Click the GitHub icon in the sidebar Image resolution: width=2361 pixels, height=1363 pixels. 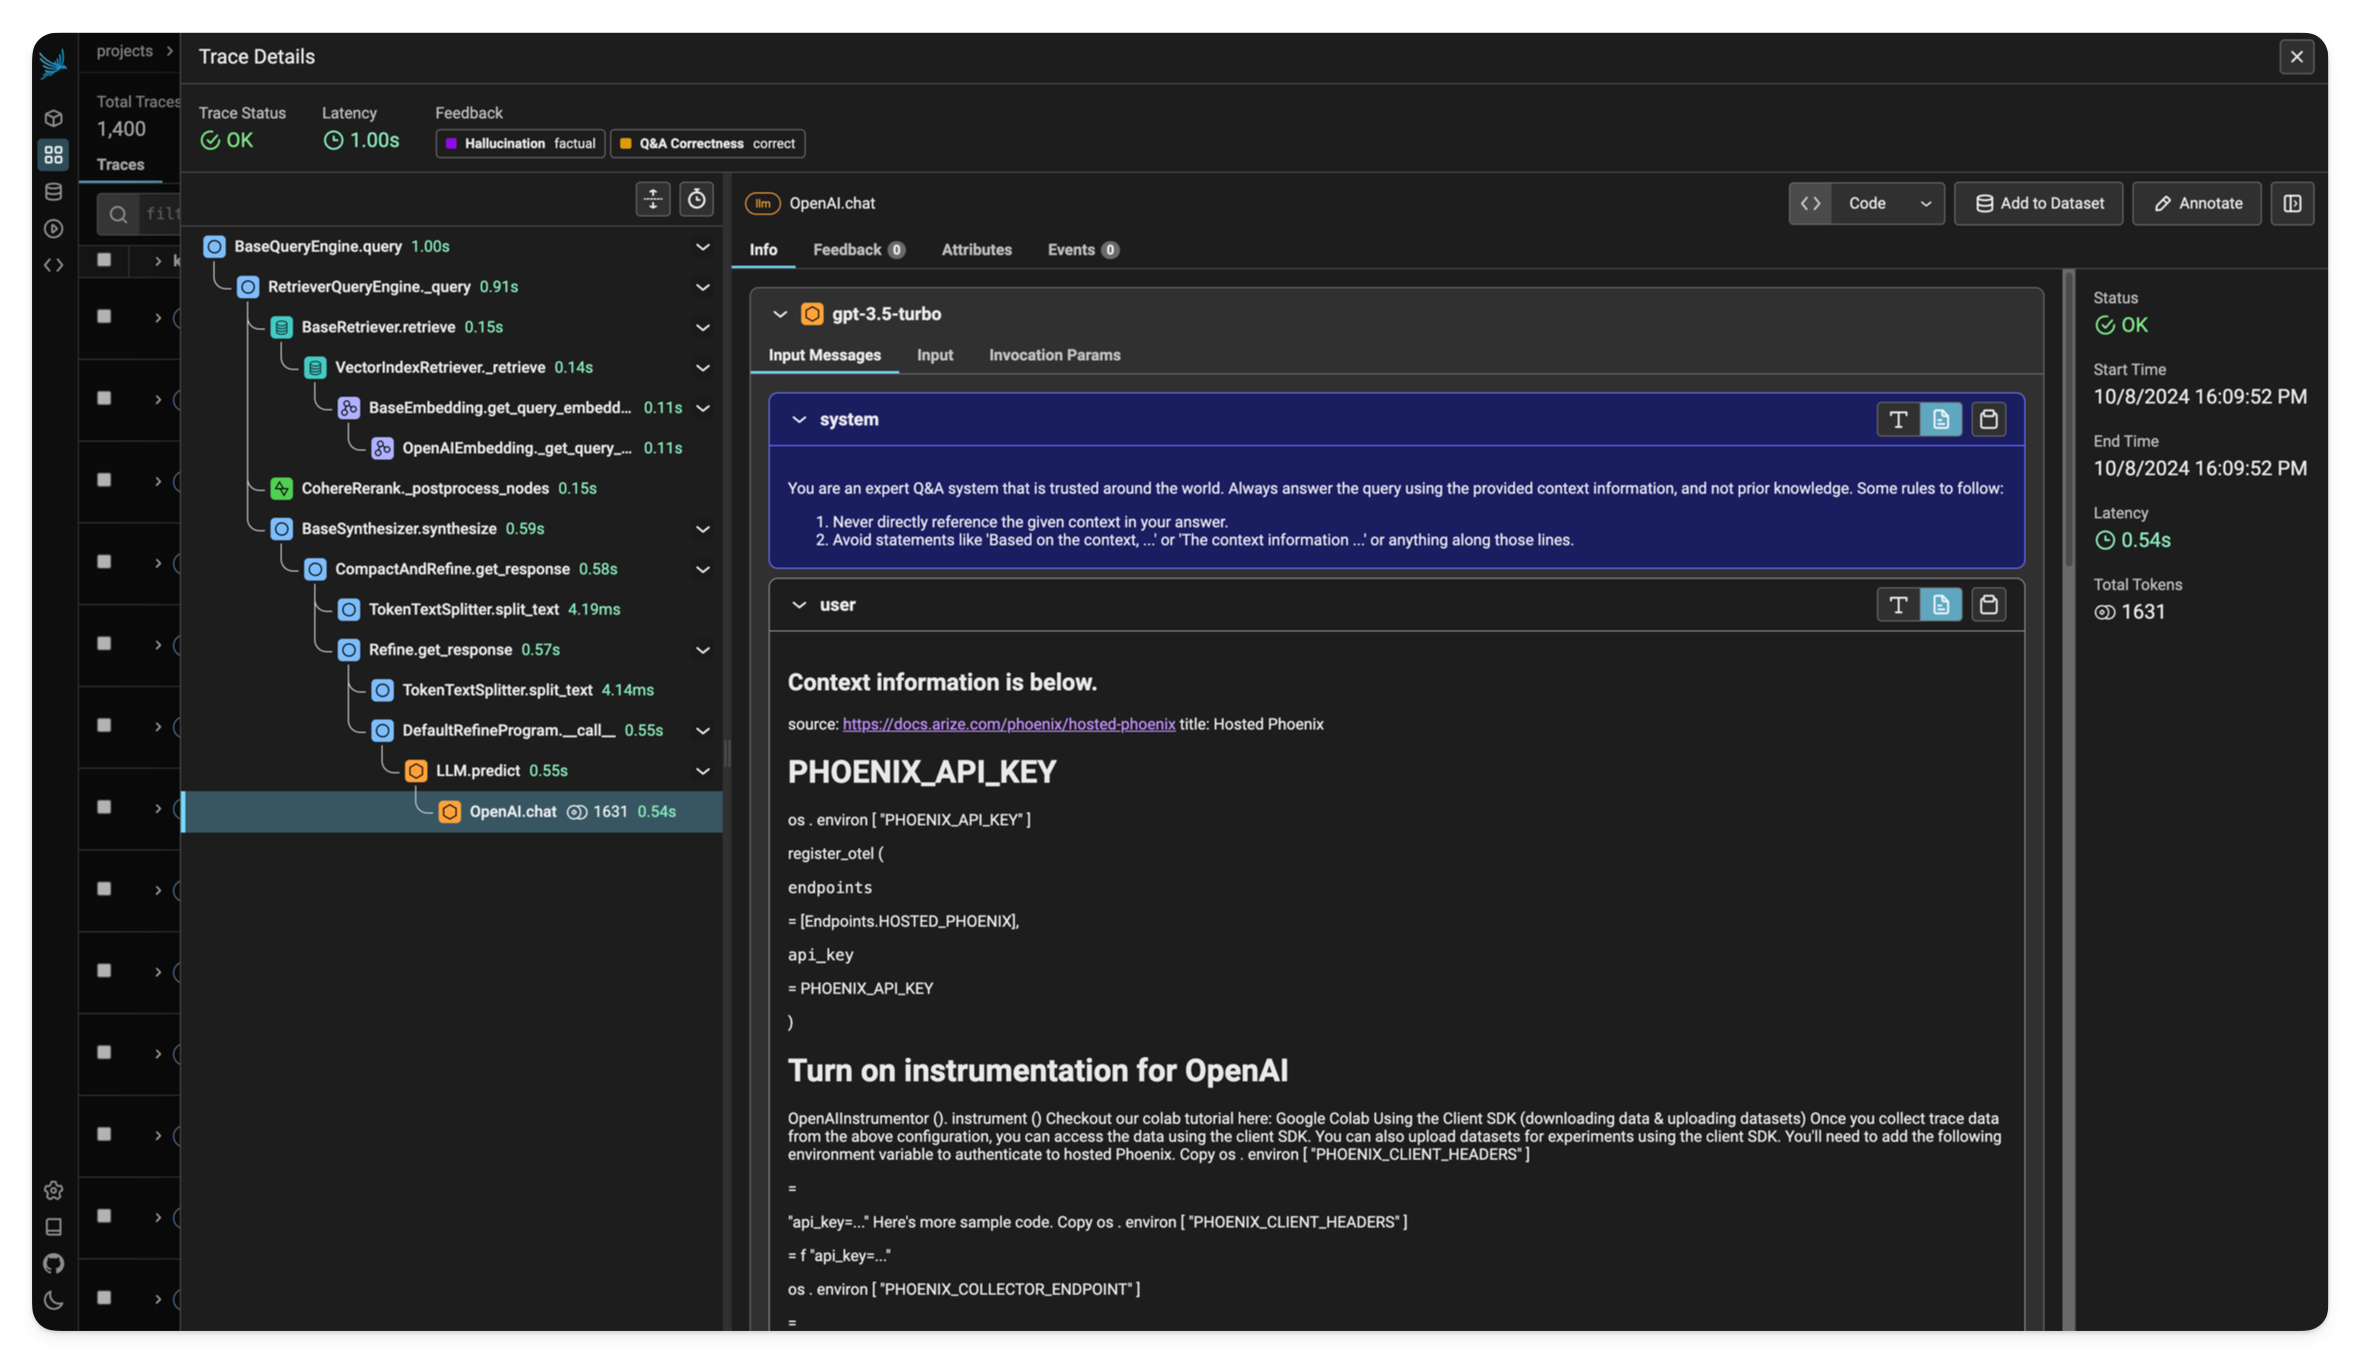[x=53, y=1263]
